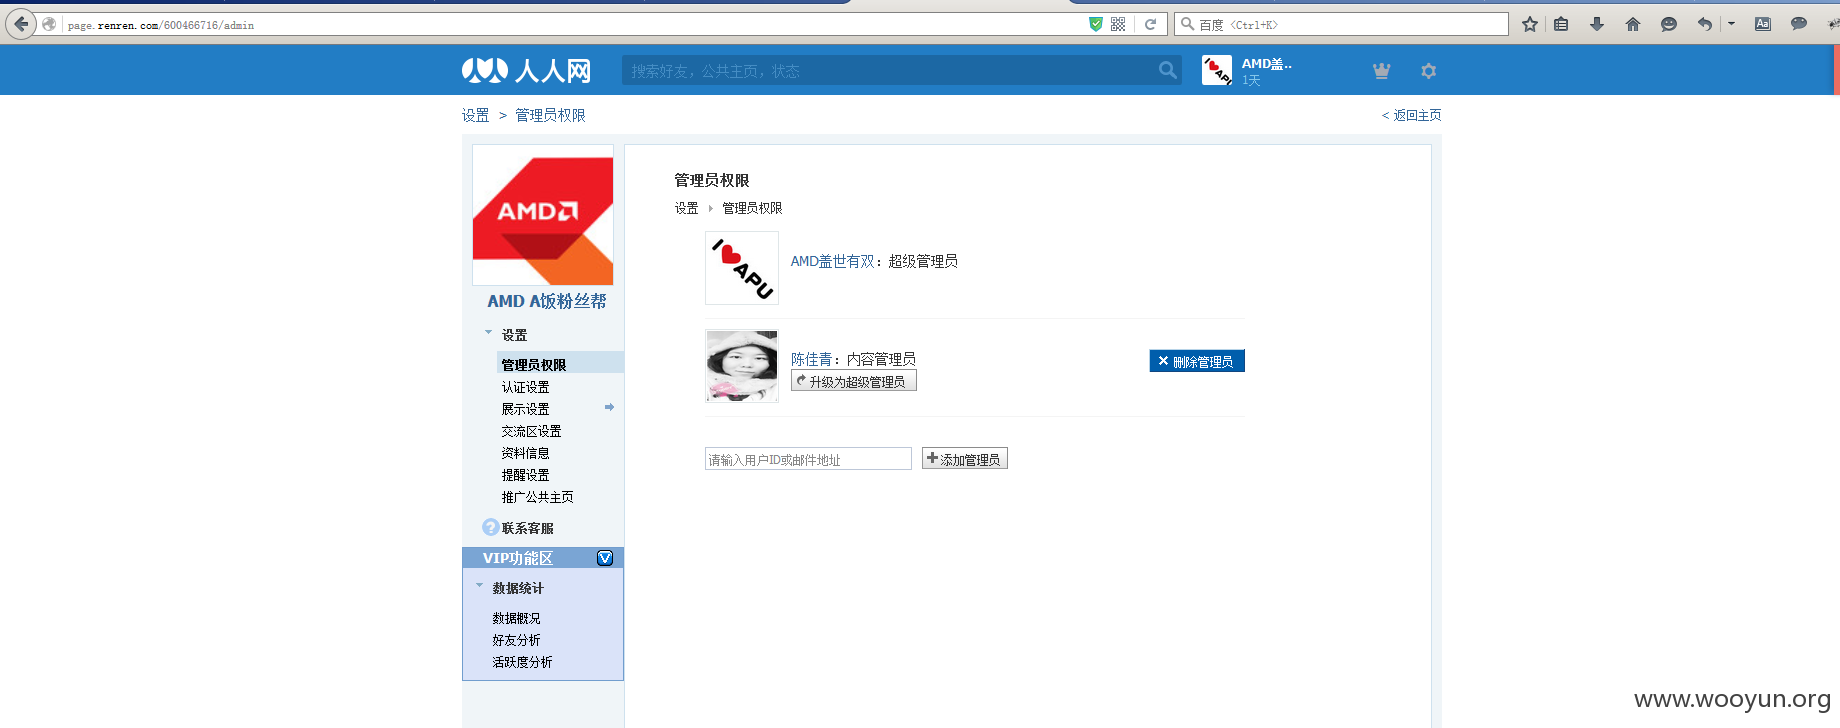1840x728 pixels.
Task: Click 管理员权限 in the panel breadcrumb
Action: (x=752, y=208)
